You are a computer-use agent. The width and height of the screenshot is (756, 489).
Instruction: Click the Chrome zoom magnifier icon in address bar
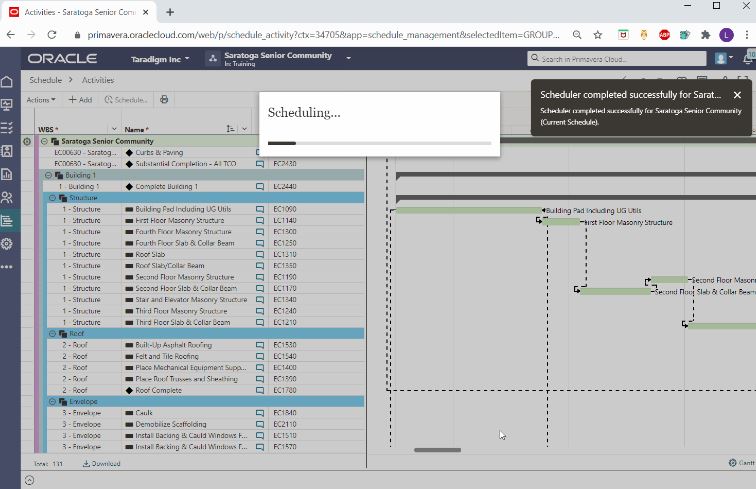577,35
